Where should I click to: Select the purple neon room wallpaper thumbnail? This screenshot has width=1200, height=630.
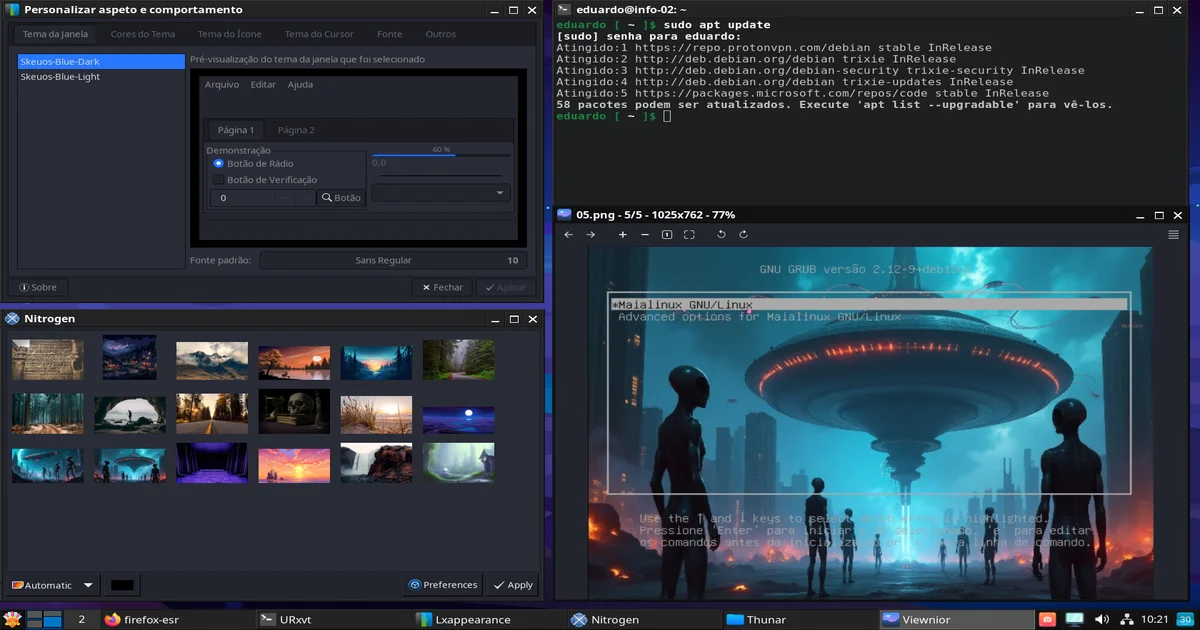pyautogui.click(x=212, y=463)
